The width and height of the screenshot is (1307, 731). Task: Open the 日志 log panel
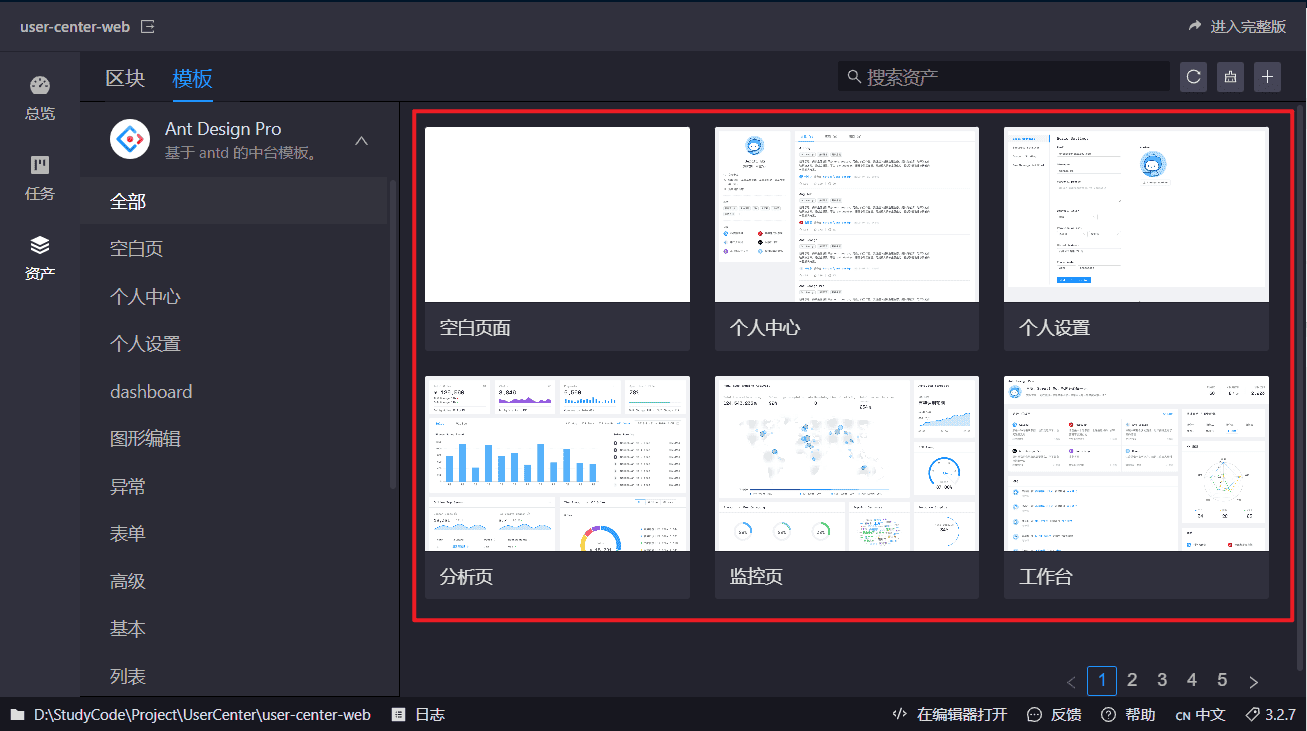pos(418,714)
